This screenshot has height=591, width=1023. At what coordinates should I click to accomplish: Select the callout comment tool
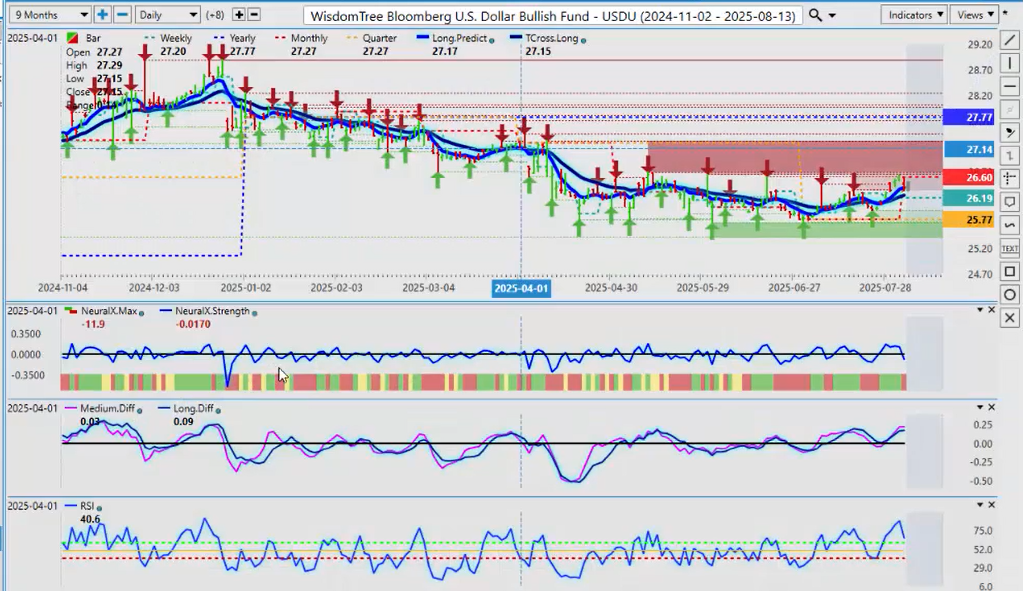coord(1010,202)
